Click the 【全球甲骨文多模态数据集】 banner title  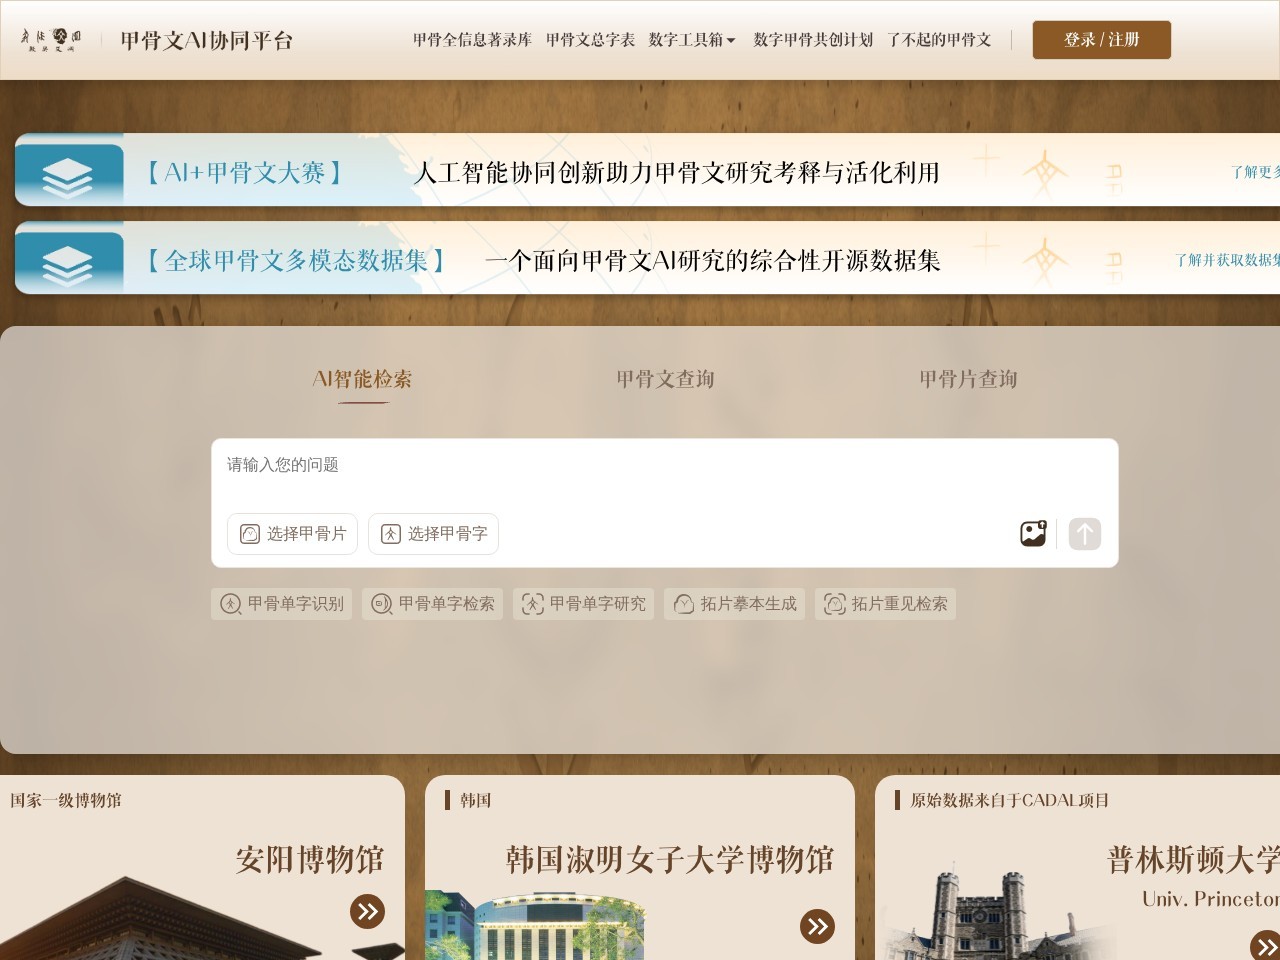coord(296,261)
